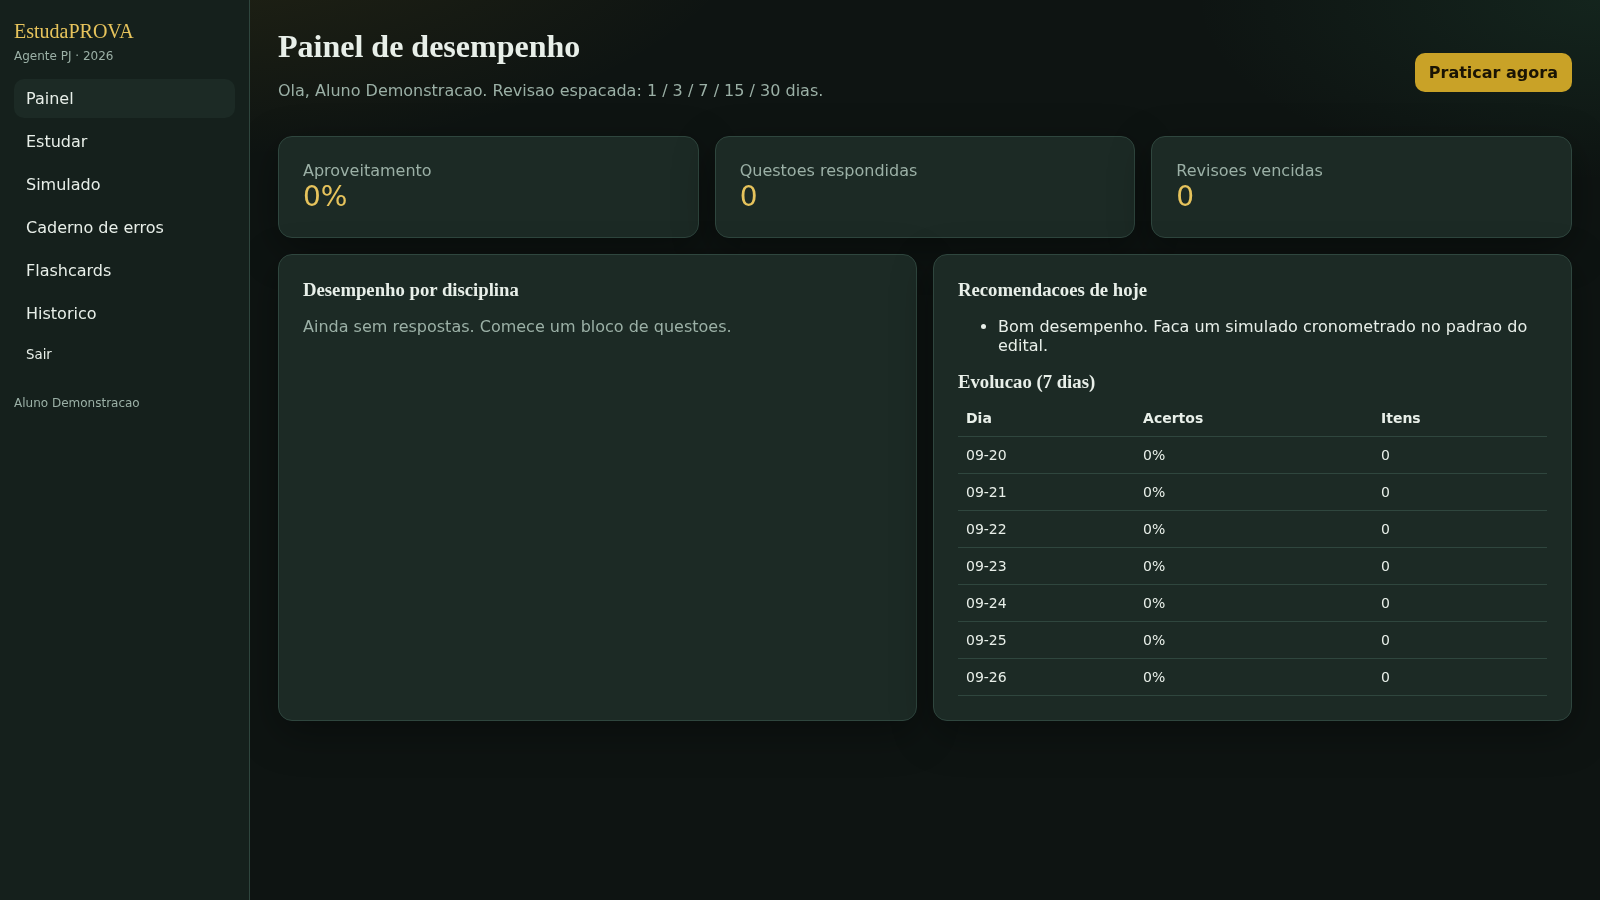Click the Acertos 0% value for 09-20

tap(1154, 455)
